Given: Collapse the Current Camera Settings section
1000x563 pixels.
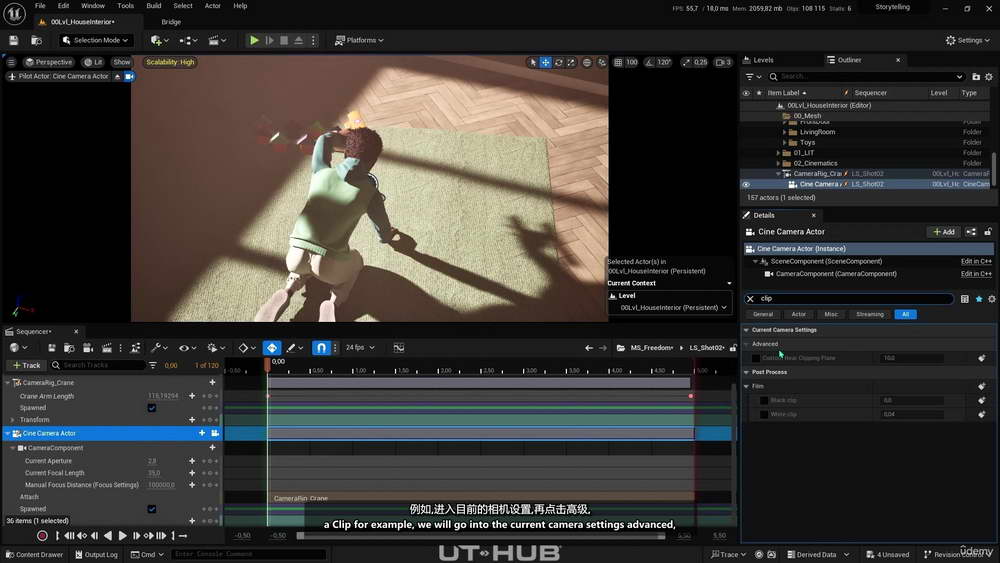Looking at the screenshot, I should (746, 330).
